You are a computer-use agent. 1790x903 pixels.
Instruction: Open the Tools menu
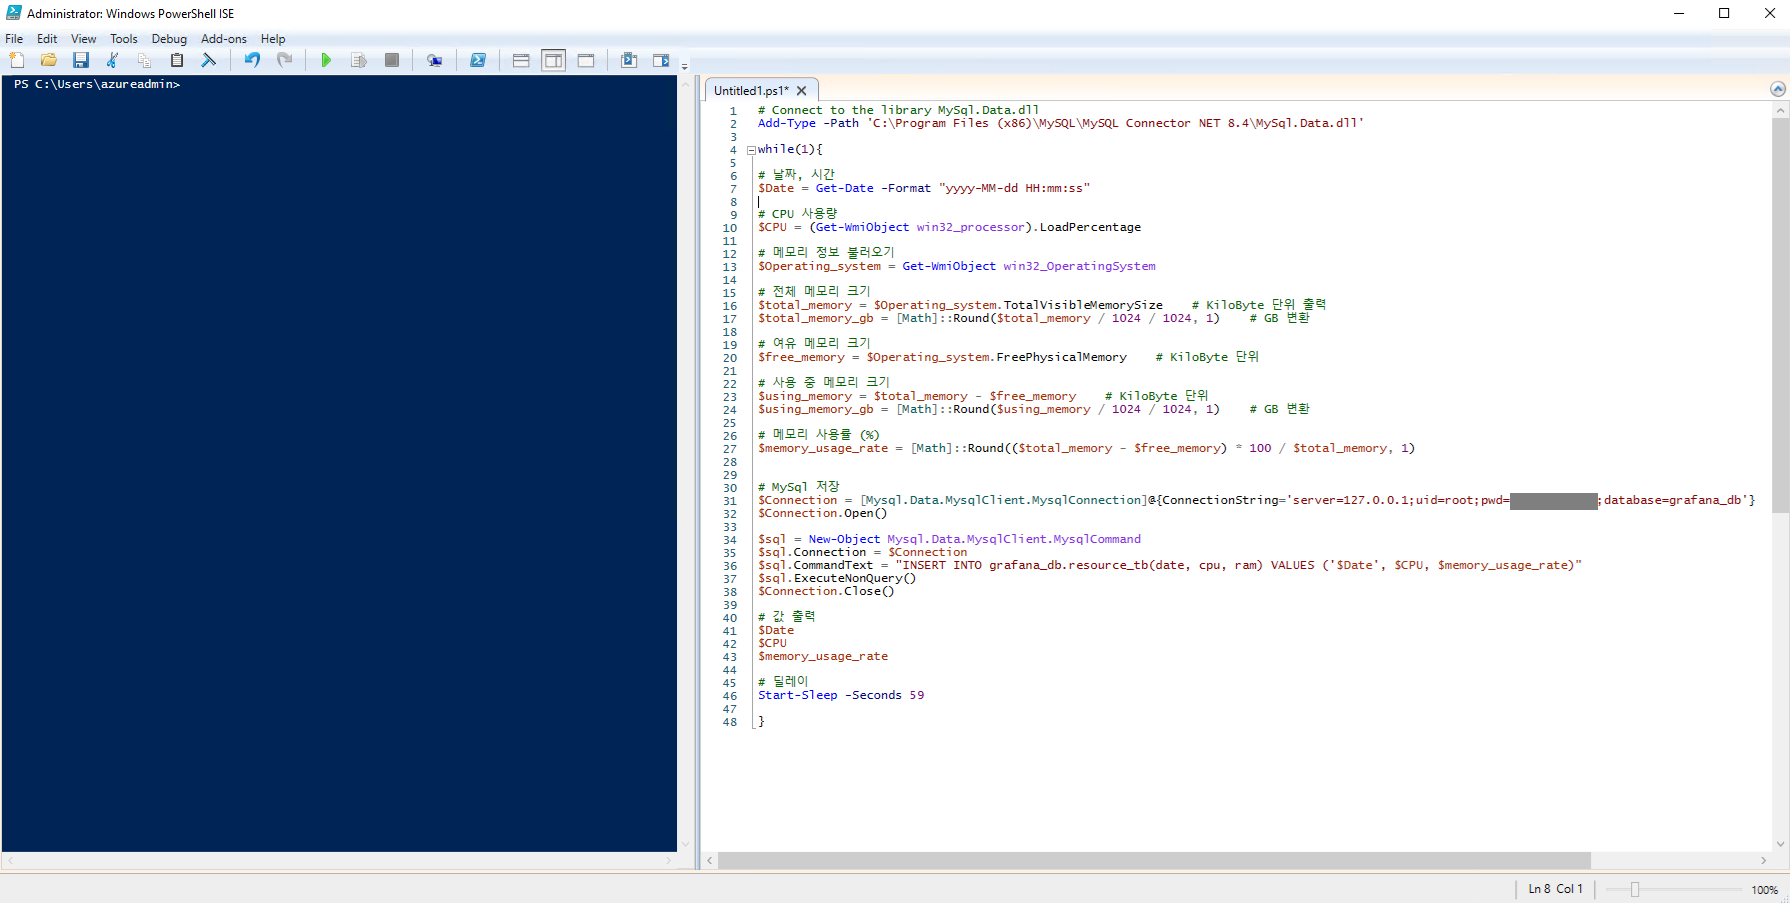click(x=124, y=39)
